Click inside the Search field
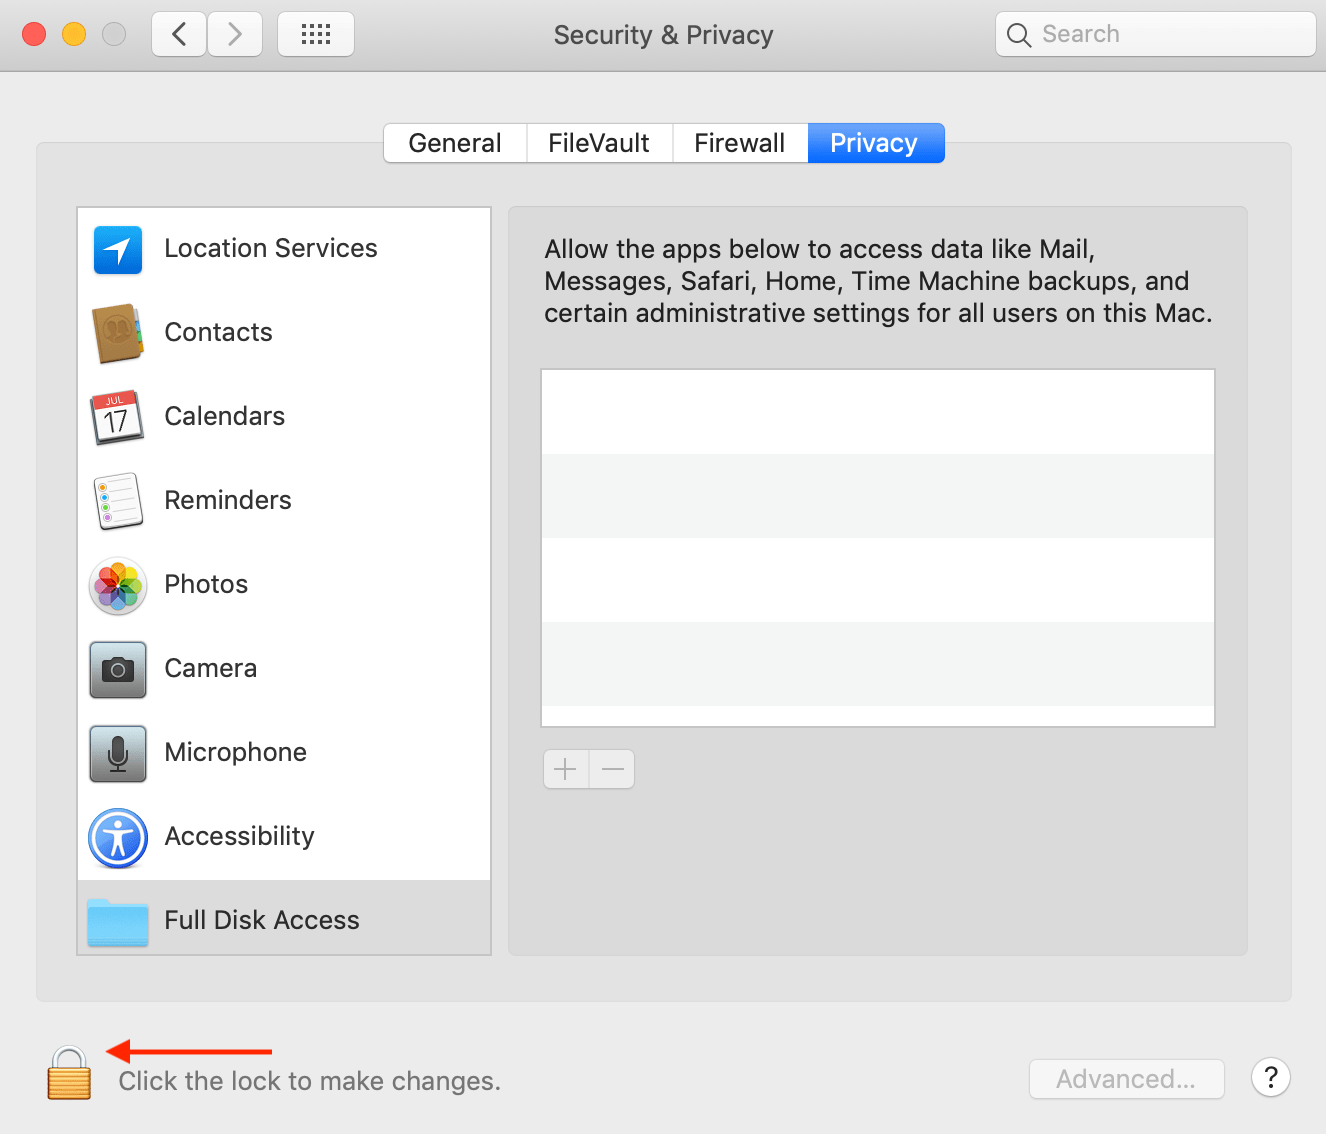Image resolution: width=1326 pixels, height=1134 pixels. pyautogui.click(x=1154, y=33)
